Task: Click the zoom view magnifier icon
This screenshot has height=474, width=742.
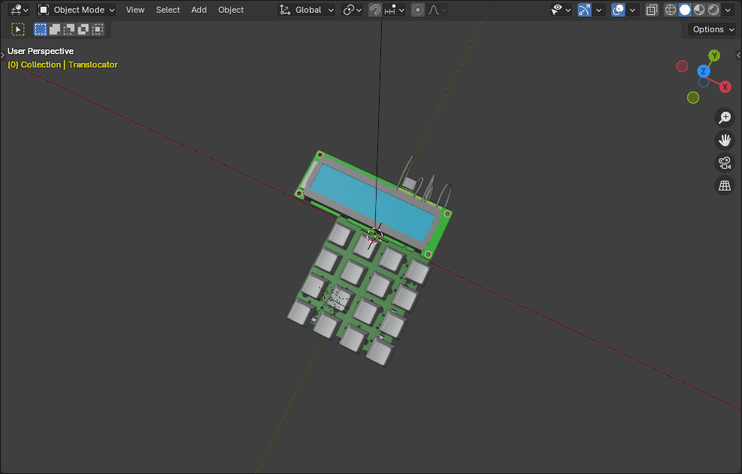Action: coord(724,118)
